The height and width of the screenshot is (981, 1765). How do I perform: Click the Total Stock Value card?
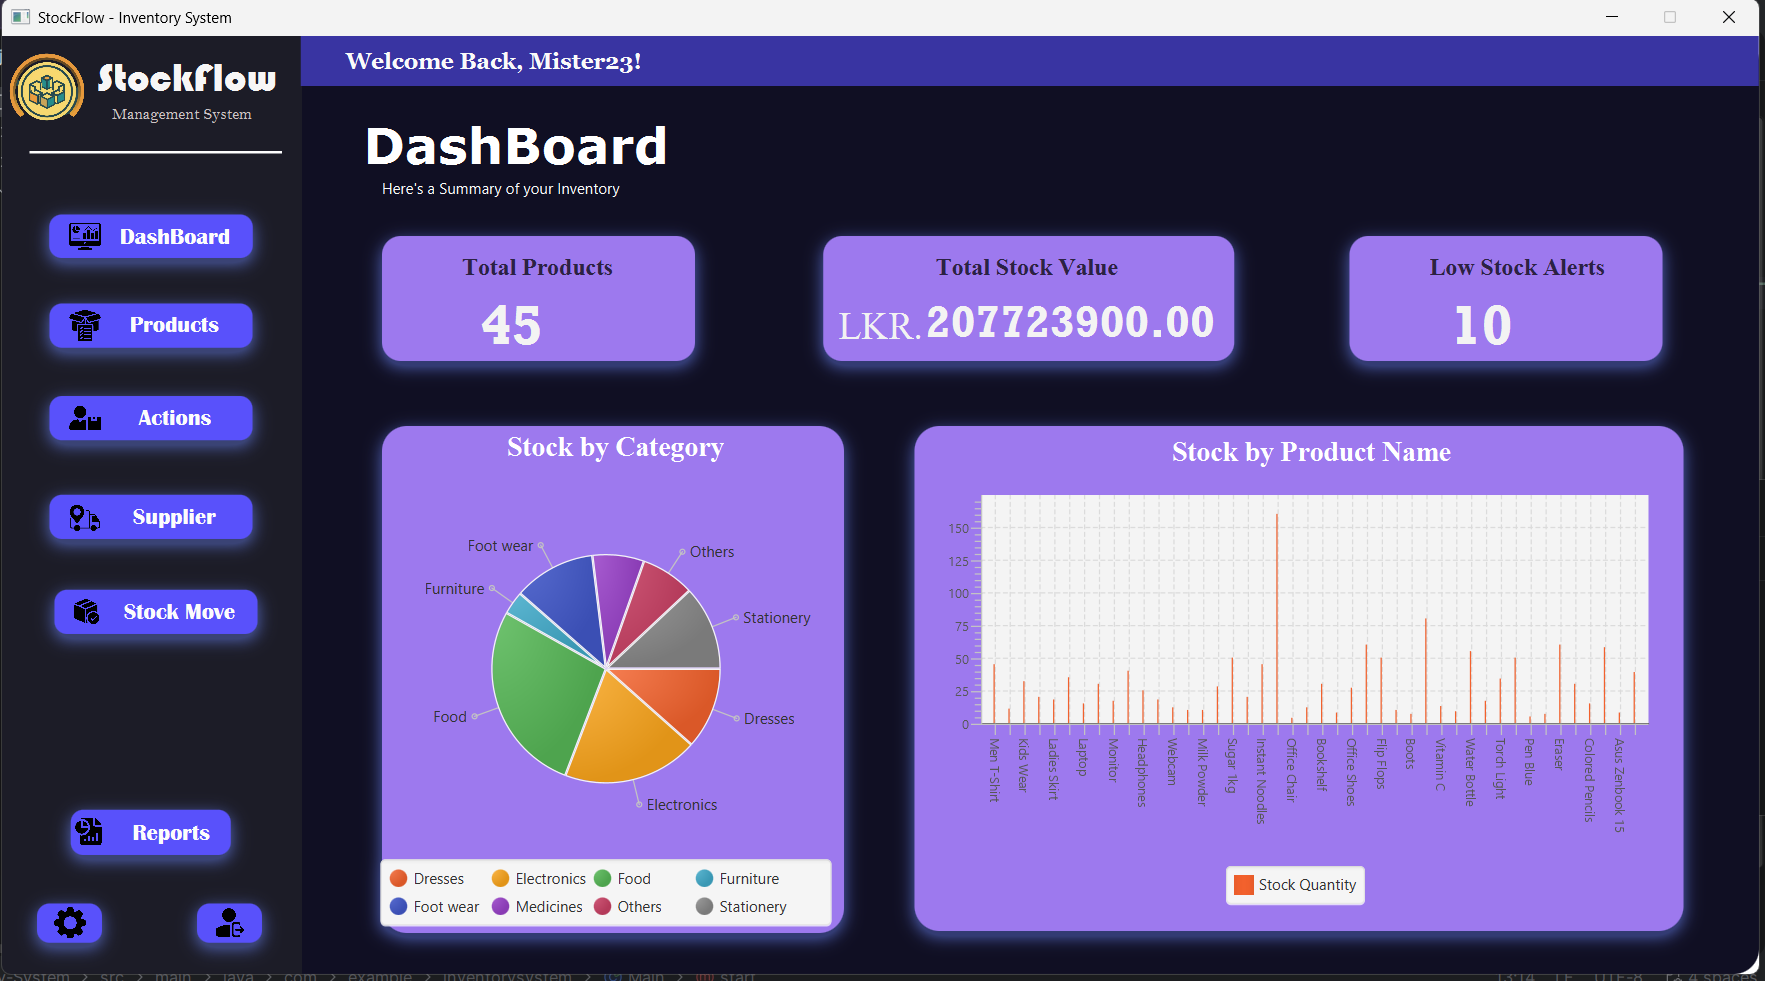click(x=1028, y=298)
